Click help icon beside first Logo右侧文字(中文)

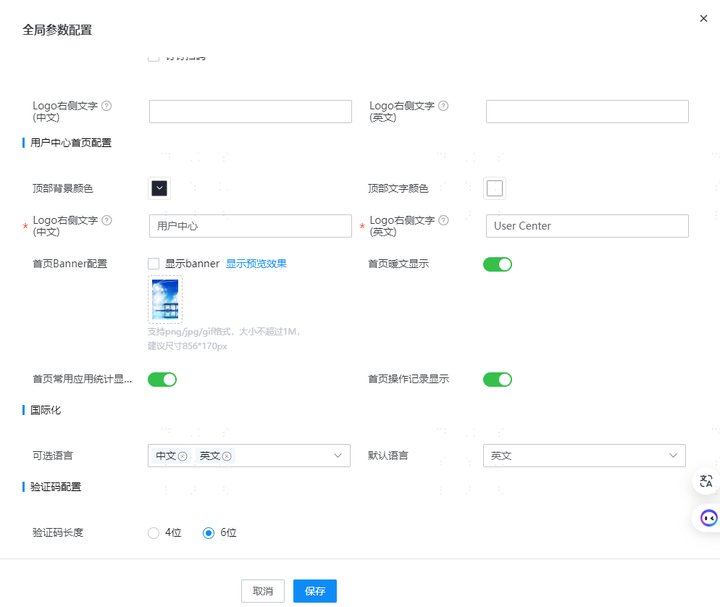(x=107, y=106)
